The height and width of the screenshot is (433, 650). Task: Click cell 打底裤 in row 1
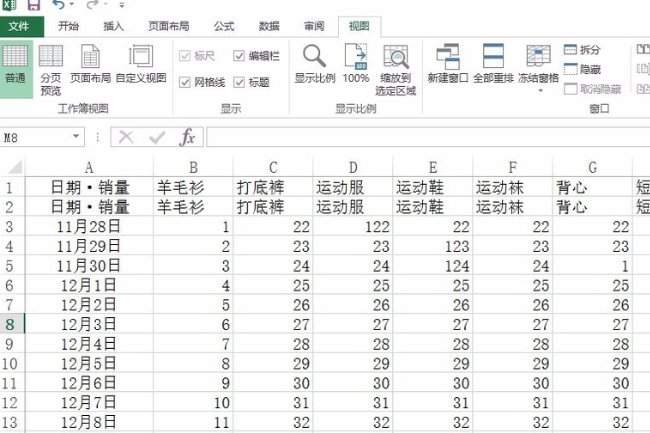273,188
